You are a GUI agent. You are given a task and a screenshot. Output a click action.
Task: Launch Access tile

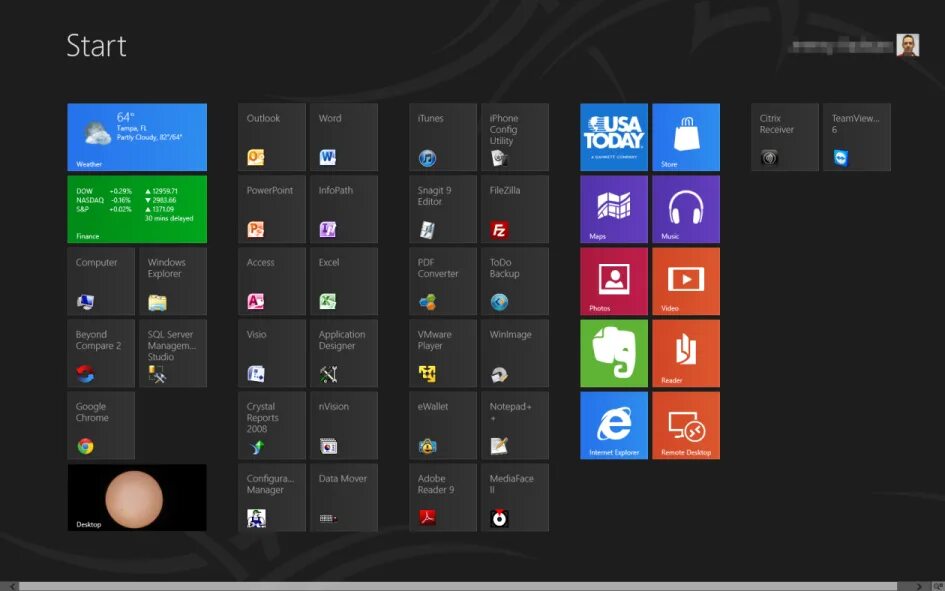[272, 281]
